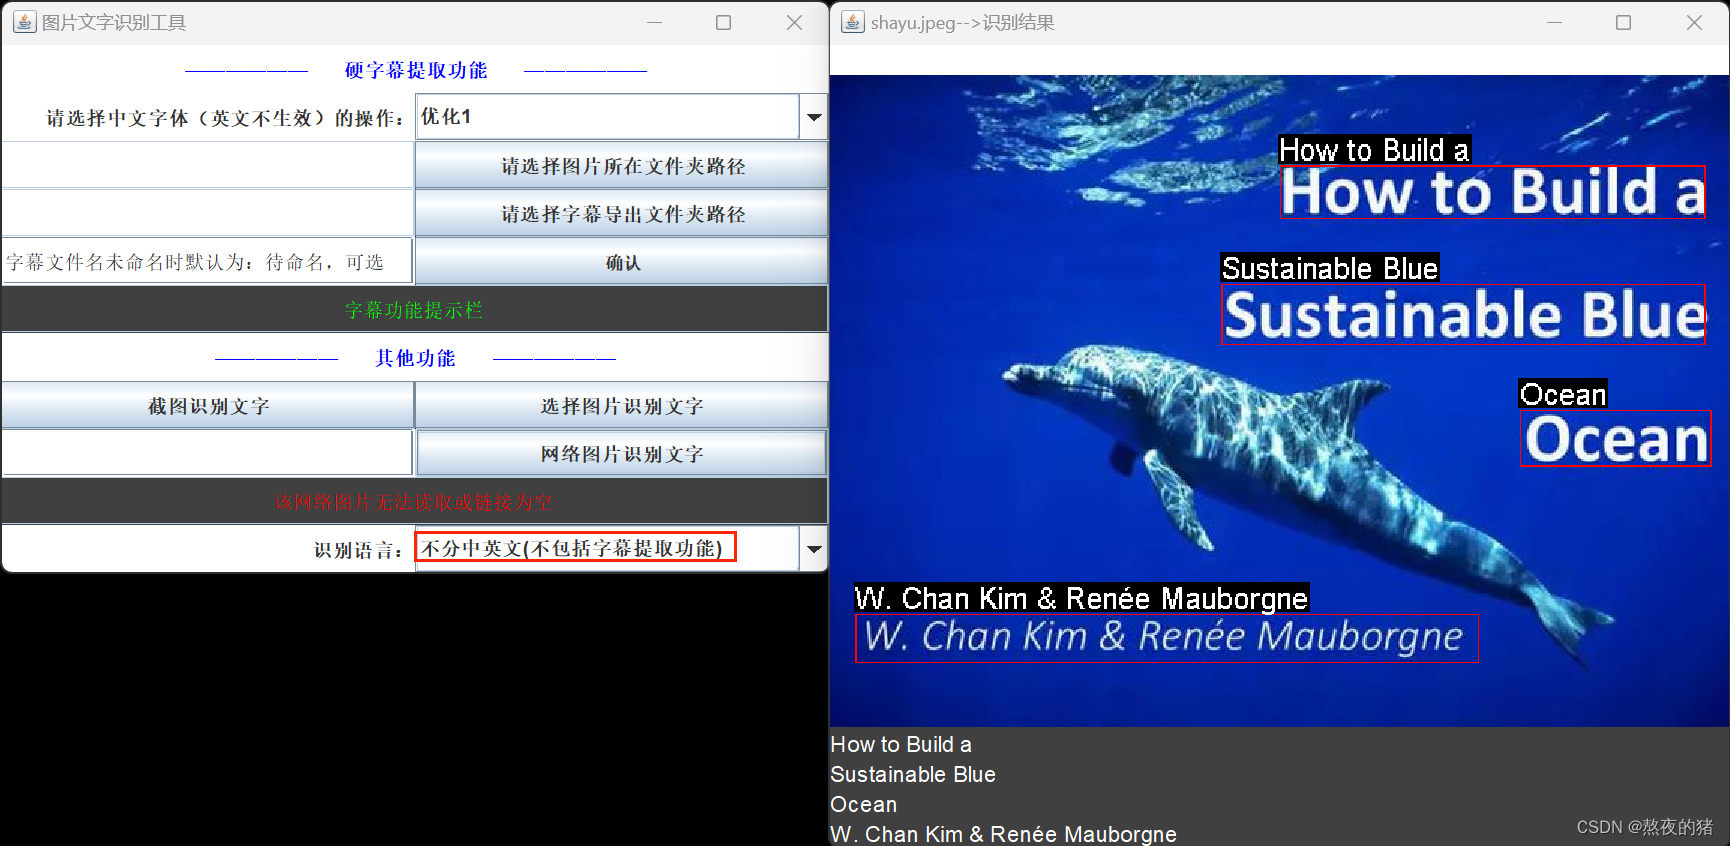Click the 其他功能 section heading

click(415, 358)
